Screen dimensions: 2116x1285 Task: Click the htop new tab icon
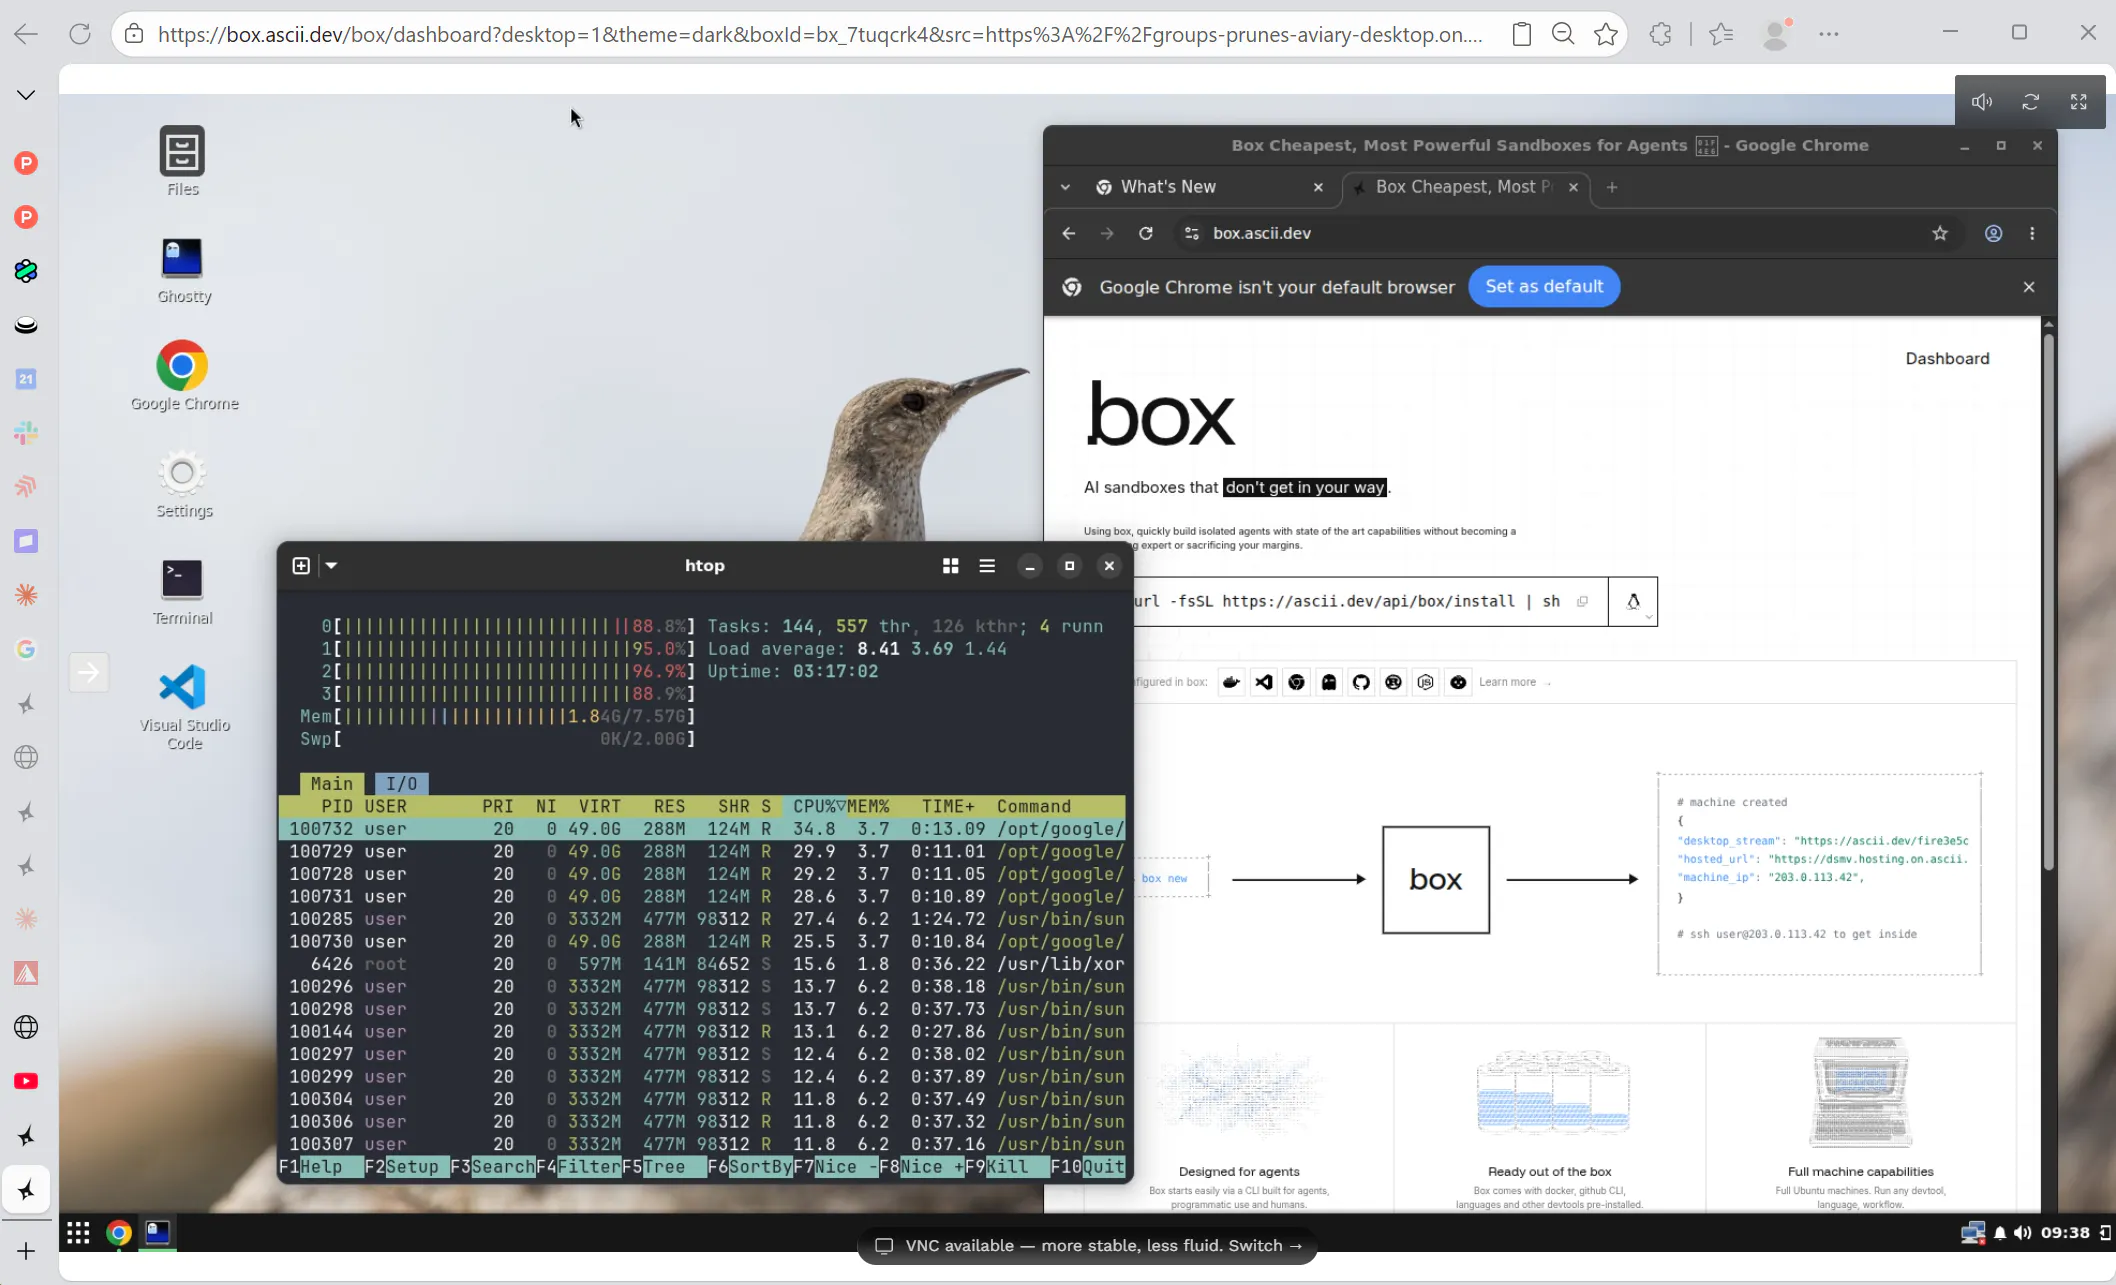(x=301, y=566)
